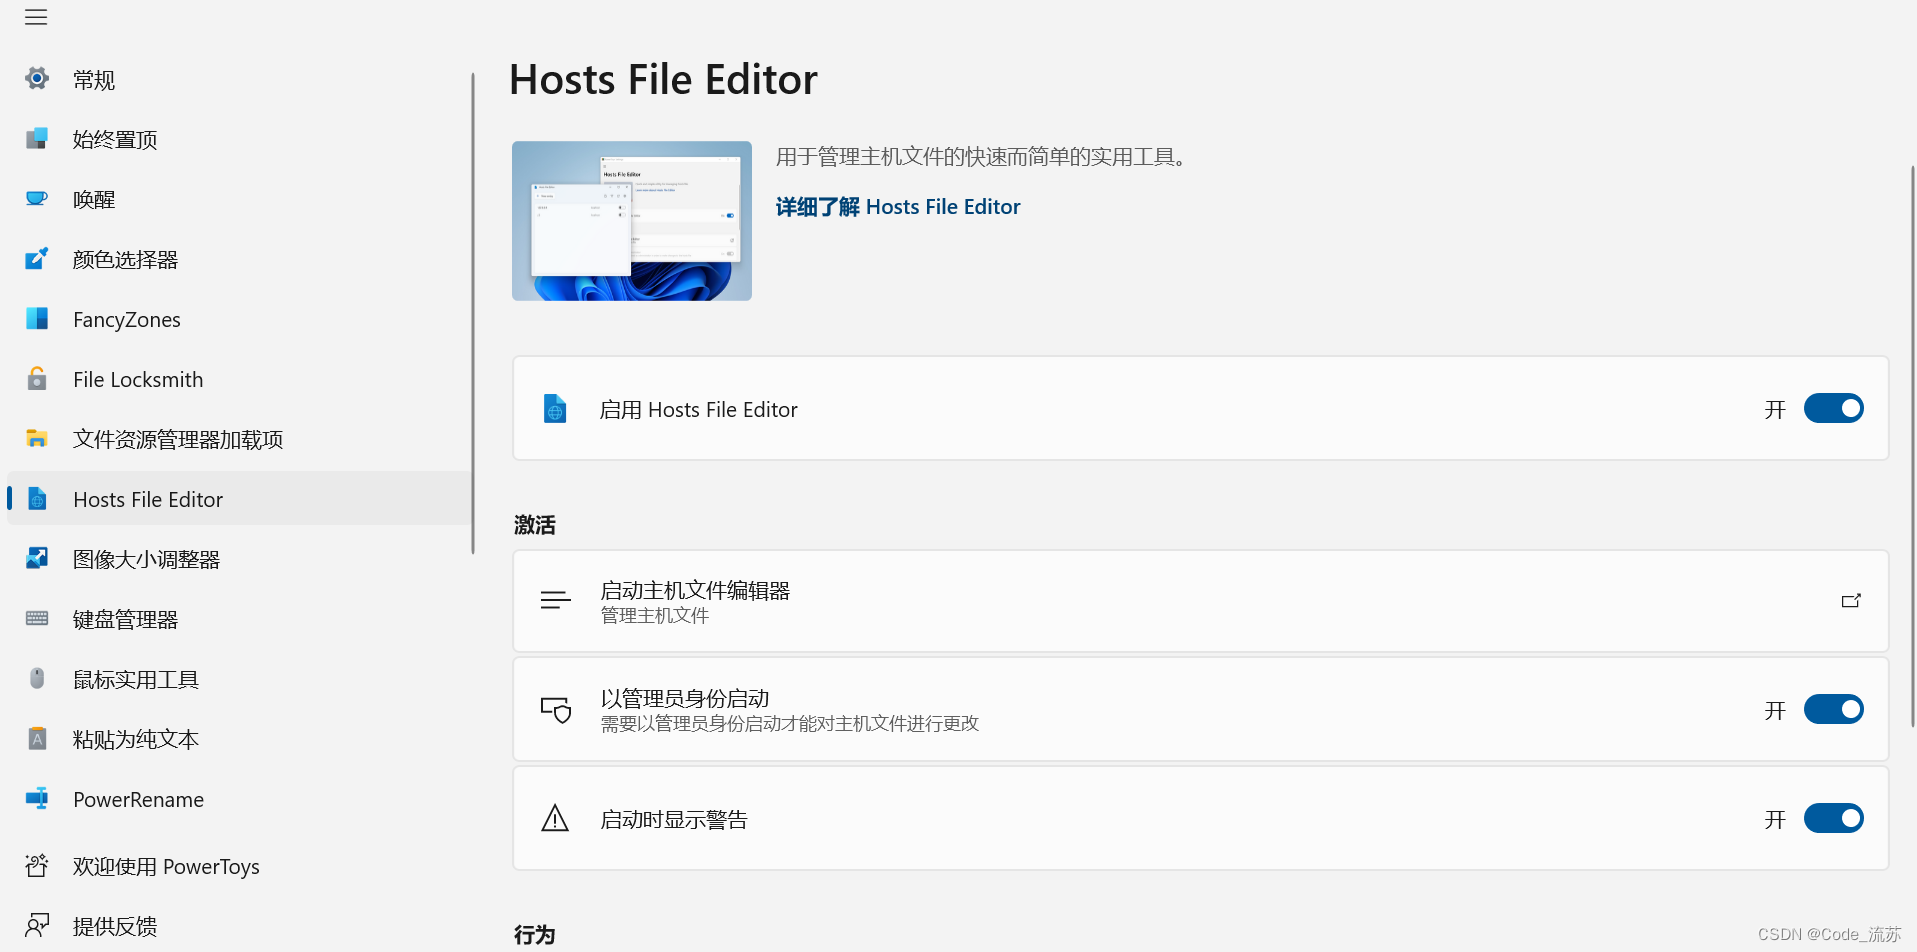Open 图像大小调整器 settings
1917x952 pixels.
pos(239,559)
